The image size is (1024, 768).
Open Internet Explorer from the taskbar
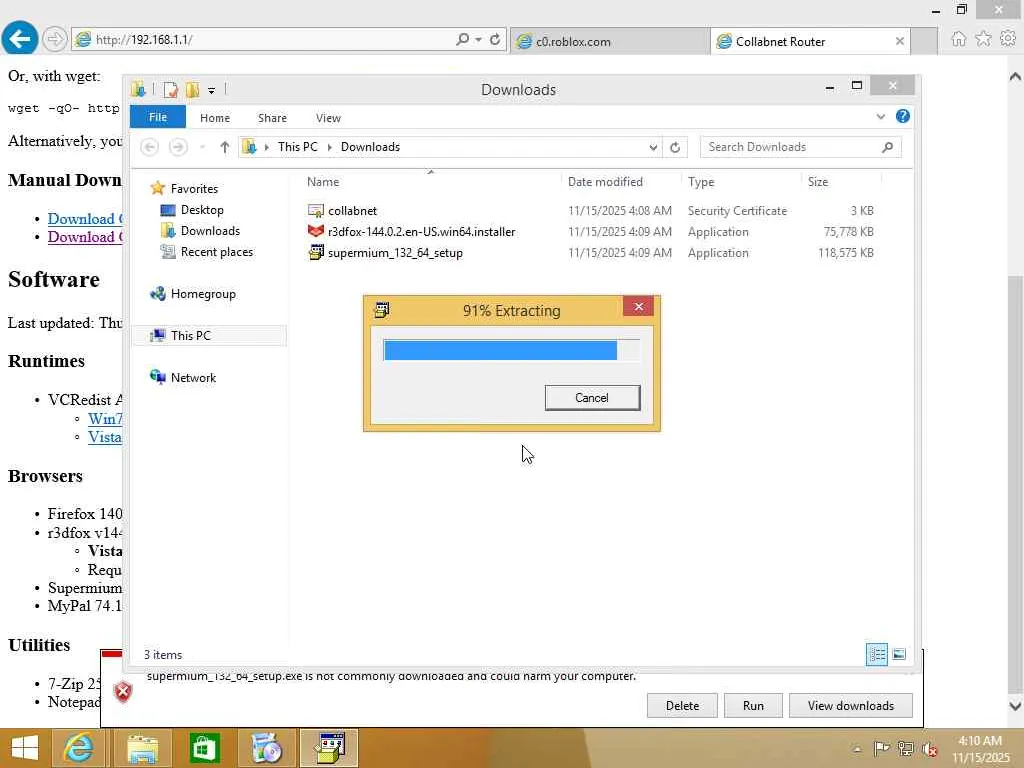tap(78, 748)
